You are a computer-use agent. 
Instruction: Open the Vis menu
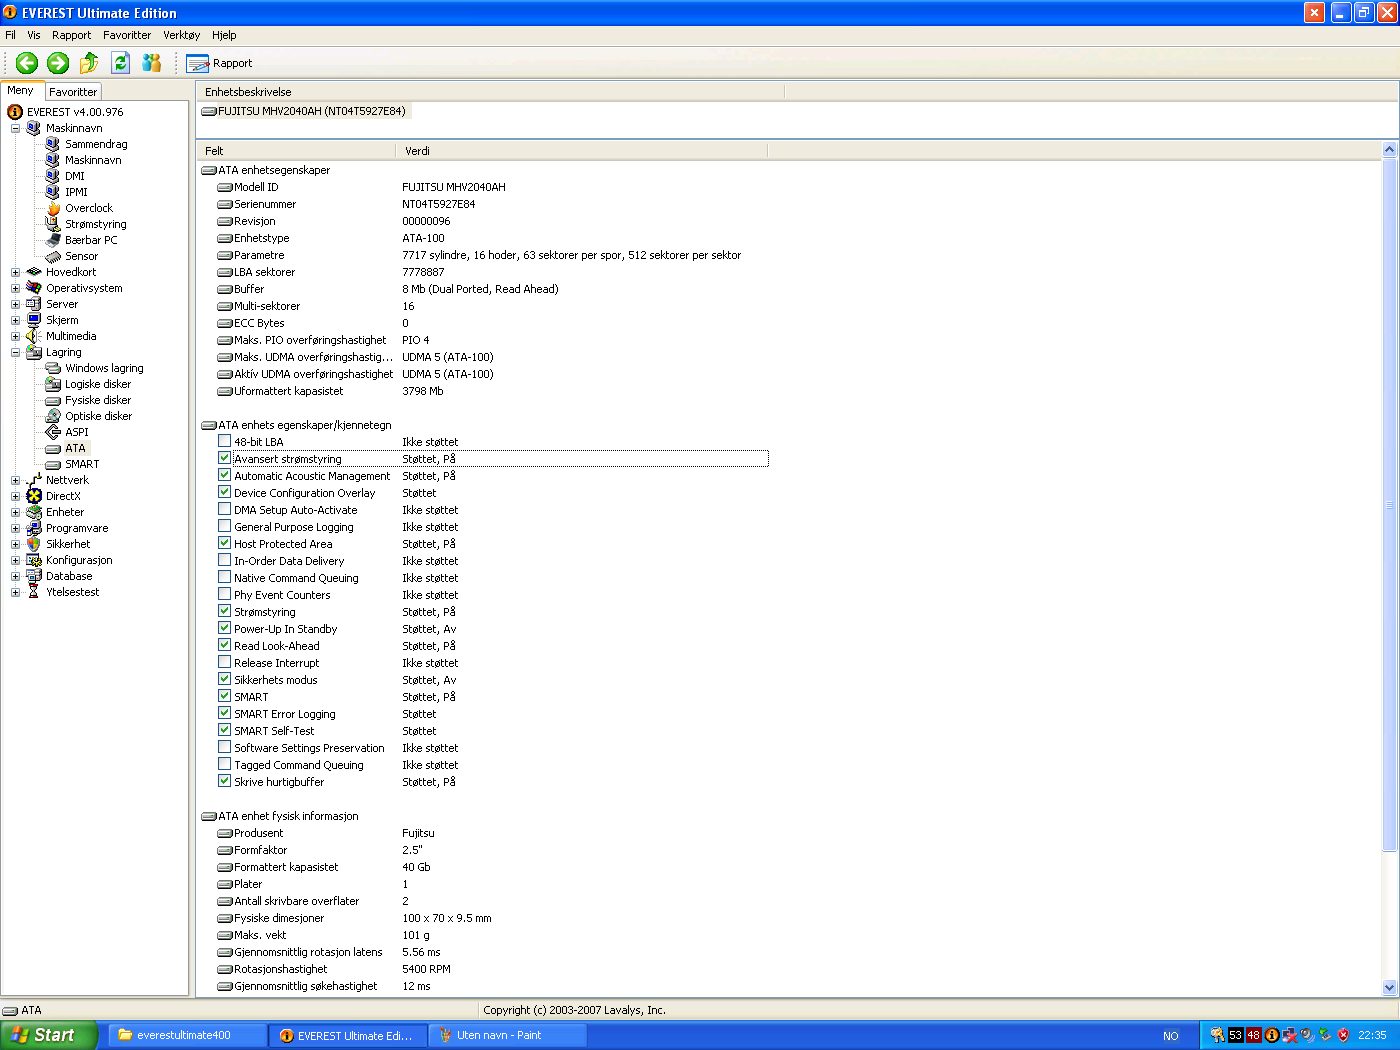click(x=34, y=35)
